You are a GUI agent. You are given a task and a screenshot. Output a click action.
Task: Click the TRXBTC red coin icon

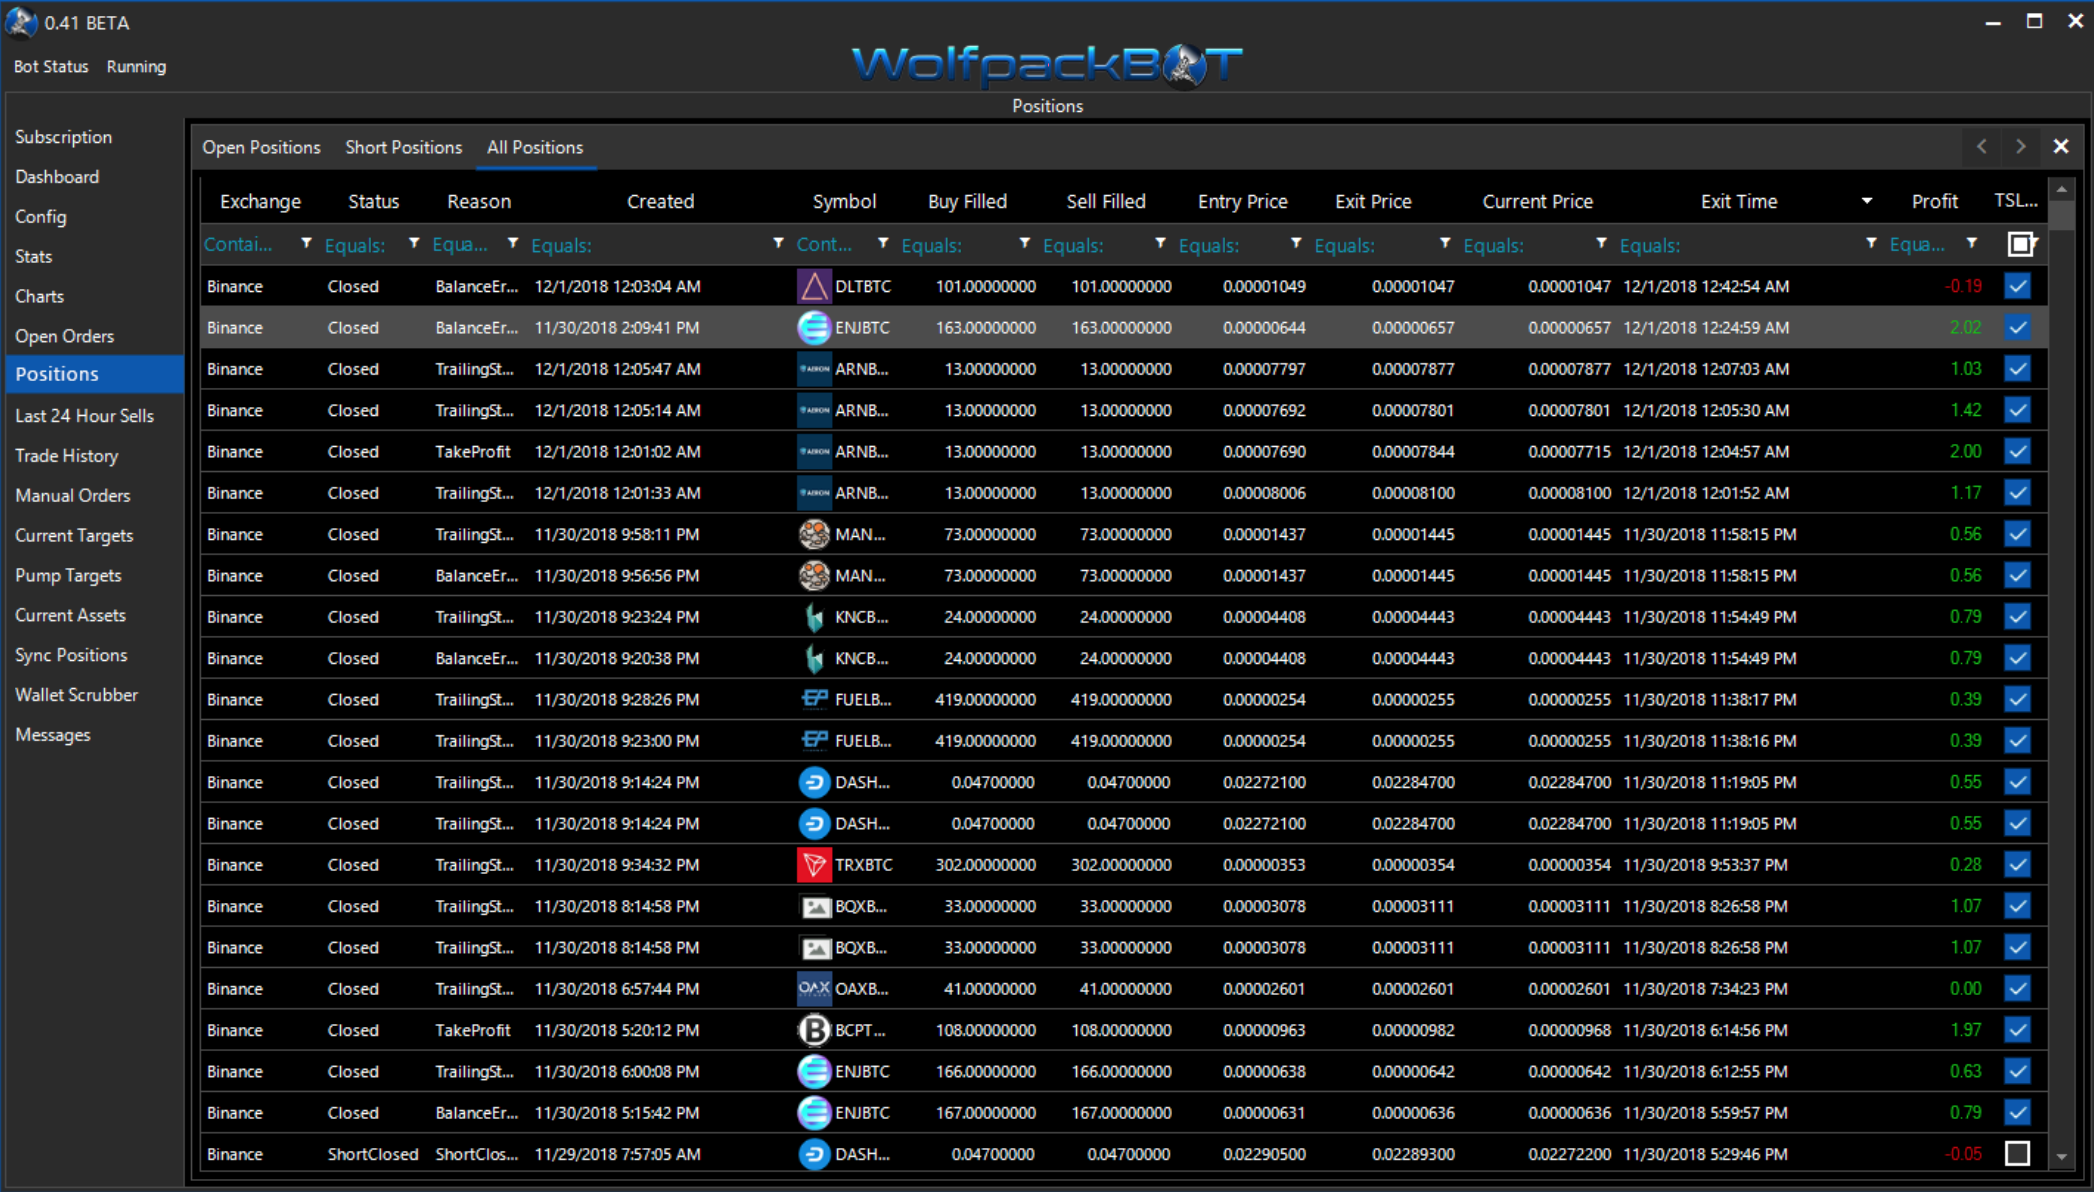814,865
